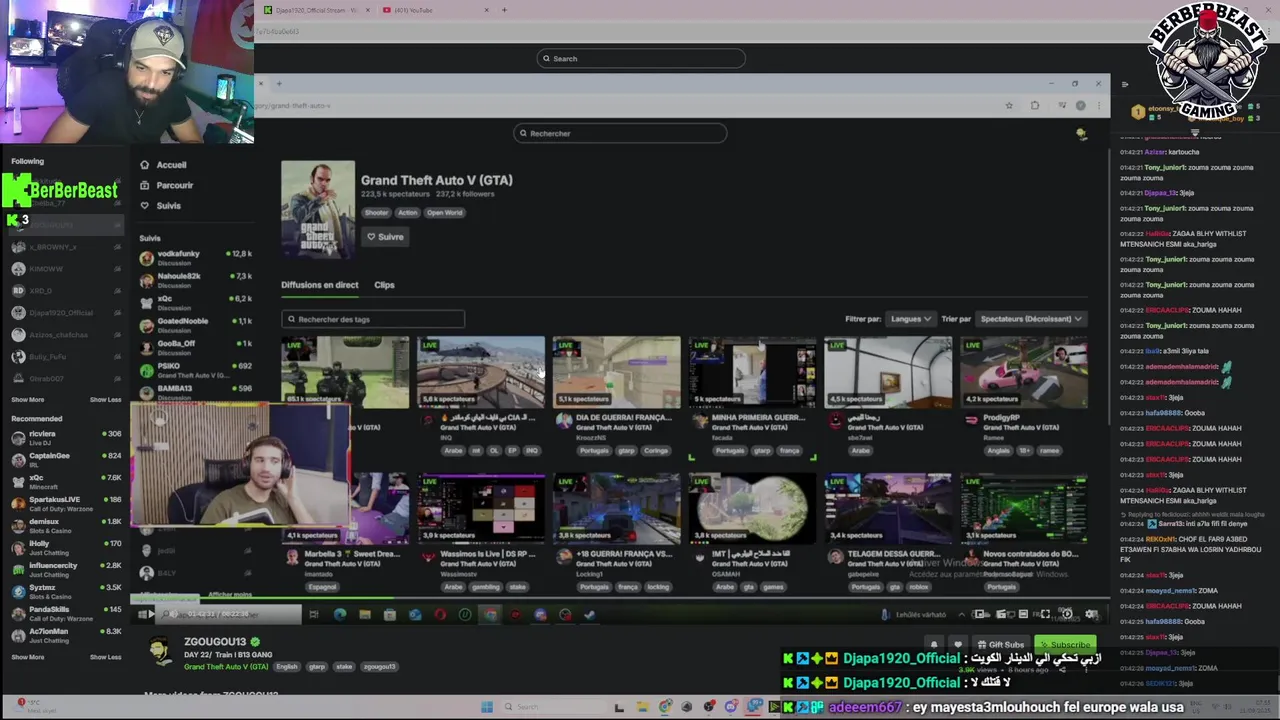
Task: Click the green Subscribe button
Action: click(1065, 645)
